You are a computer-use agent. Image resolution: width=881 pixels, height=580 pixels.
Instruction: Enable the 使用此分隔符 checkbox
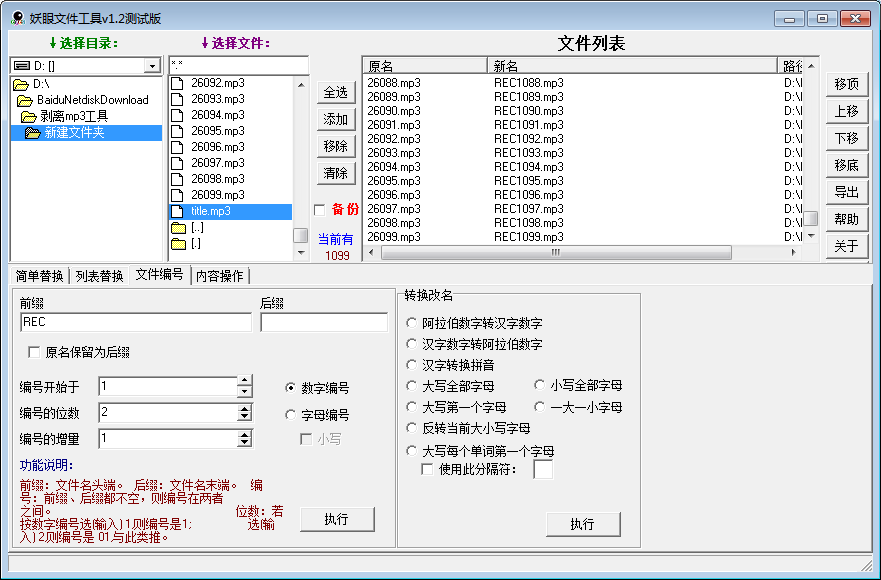coord(426,468)
